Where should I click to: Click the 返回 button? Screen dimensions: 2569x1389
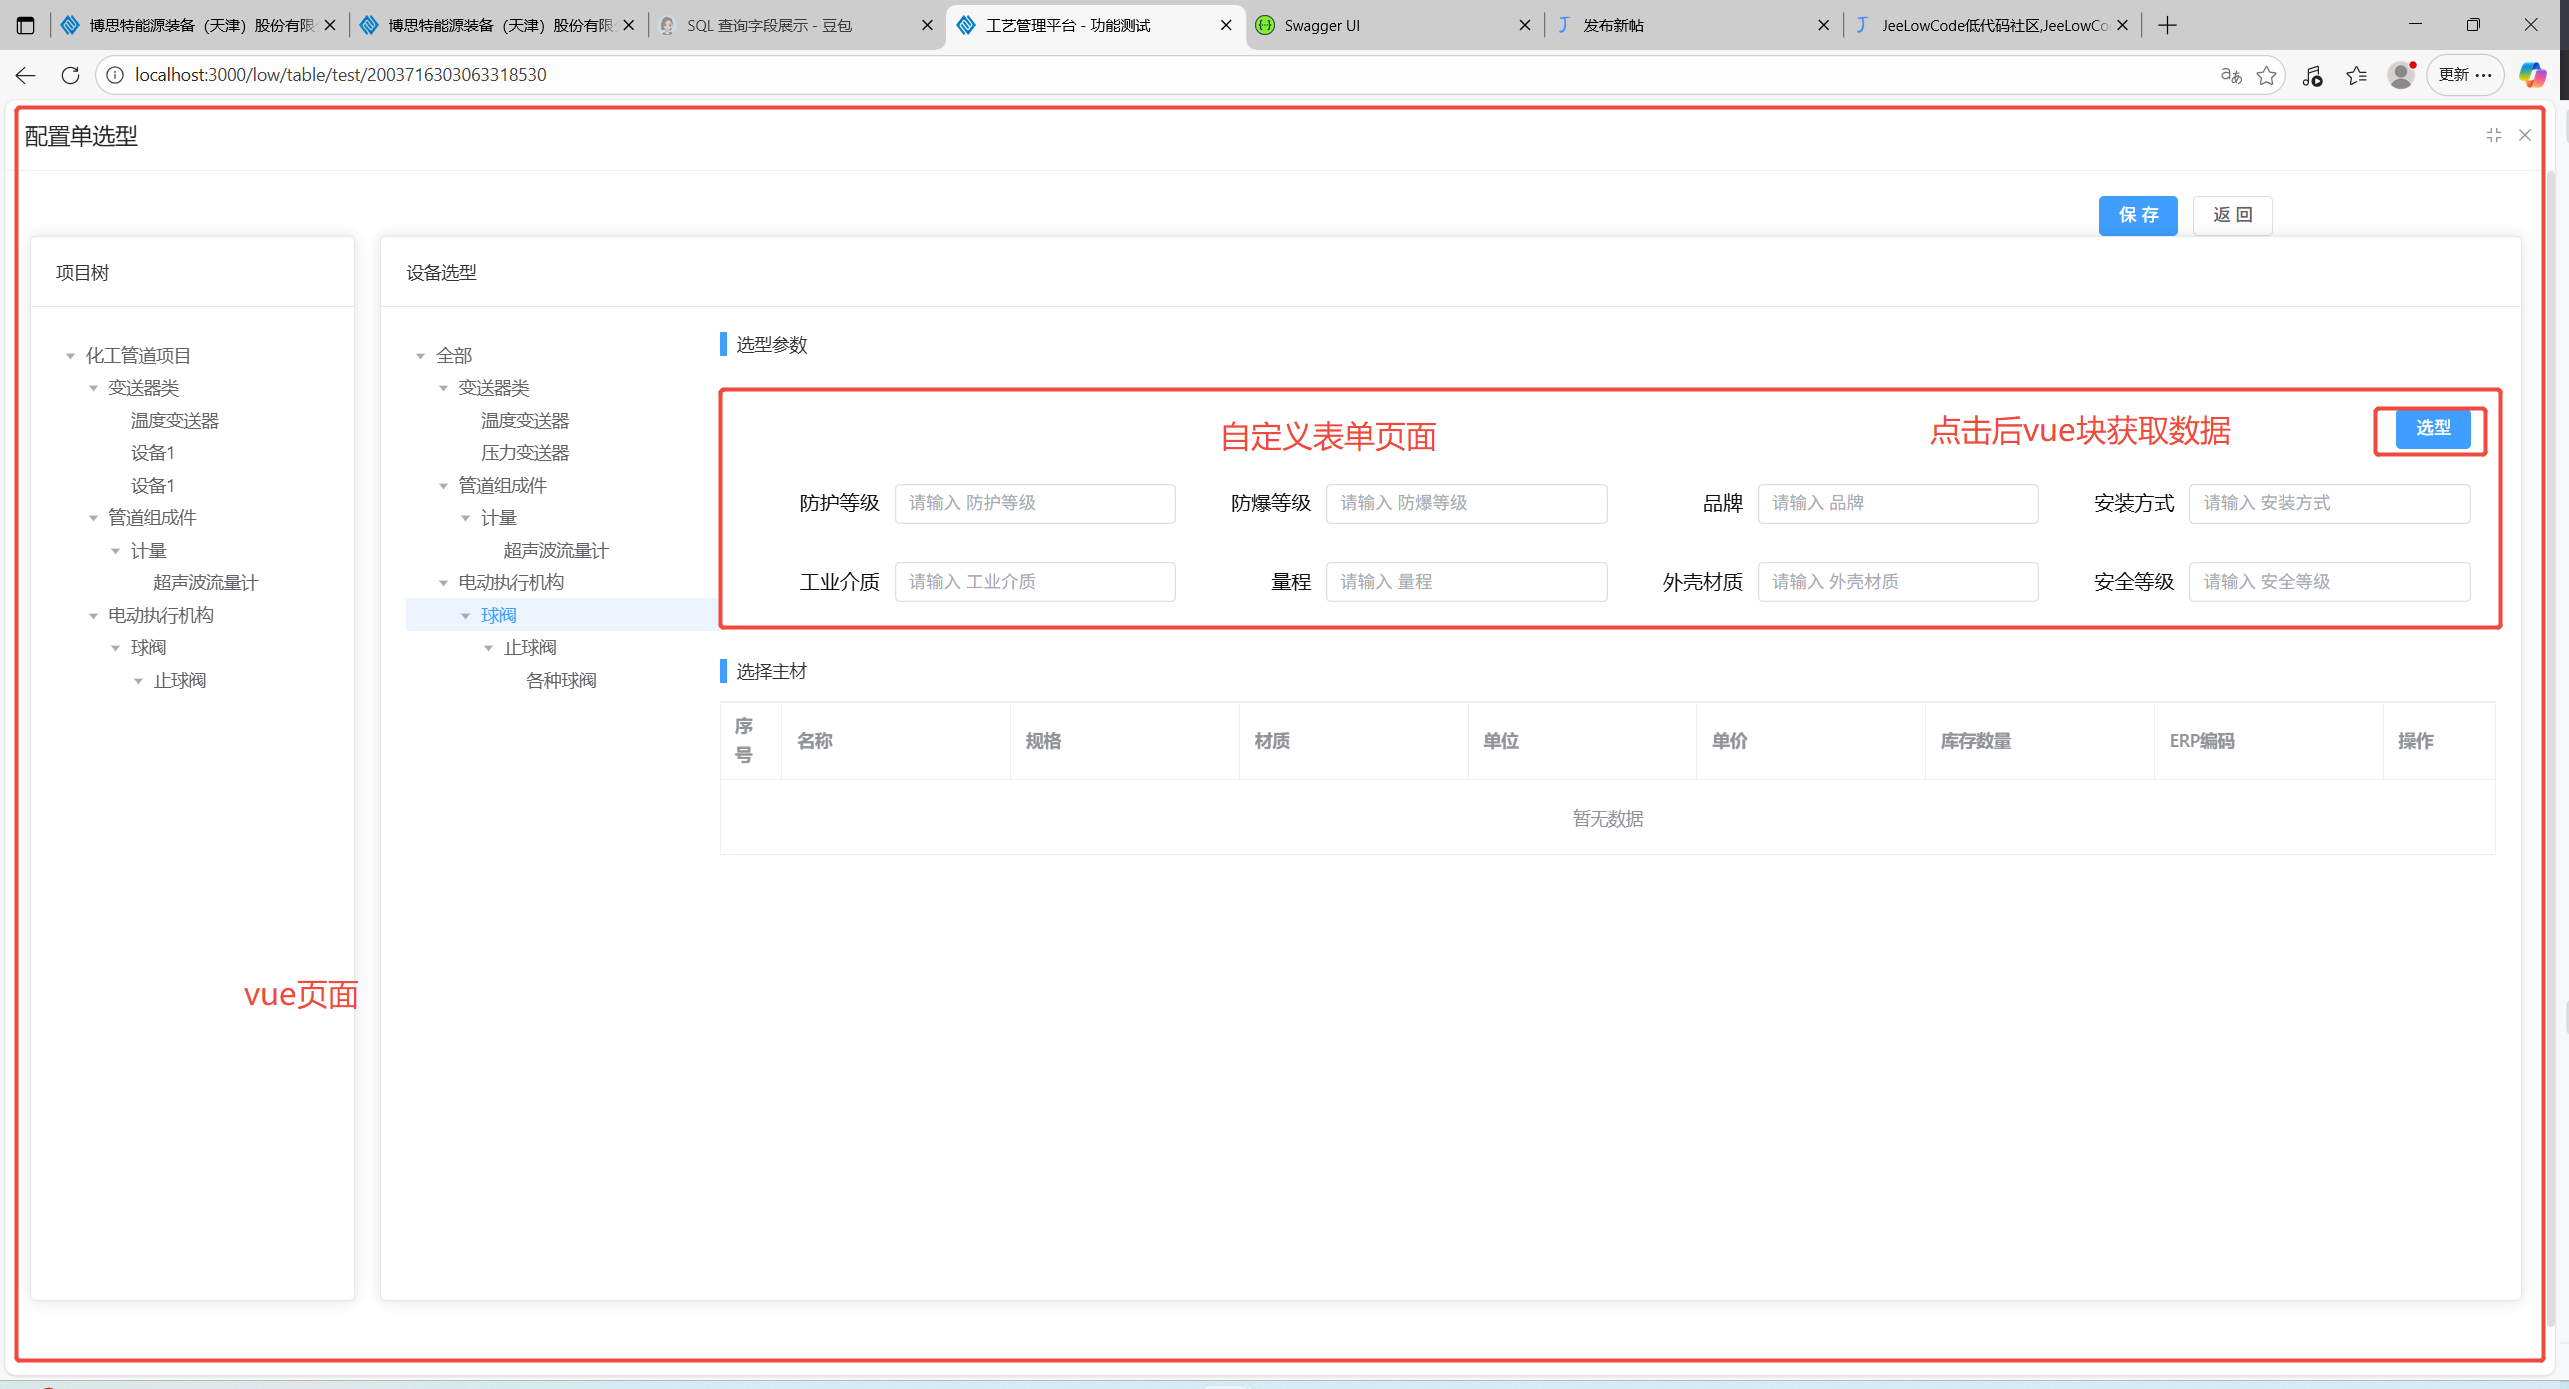coord(2231,215)
